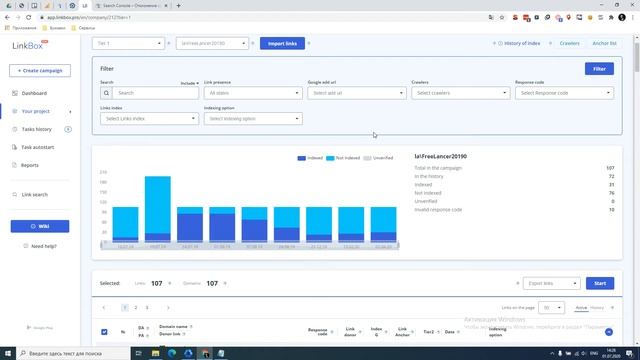The width and height of the screenshot is (640, 360).
Task: Open Your project in sidebar
Action: coord(36,111)
